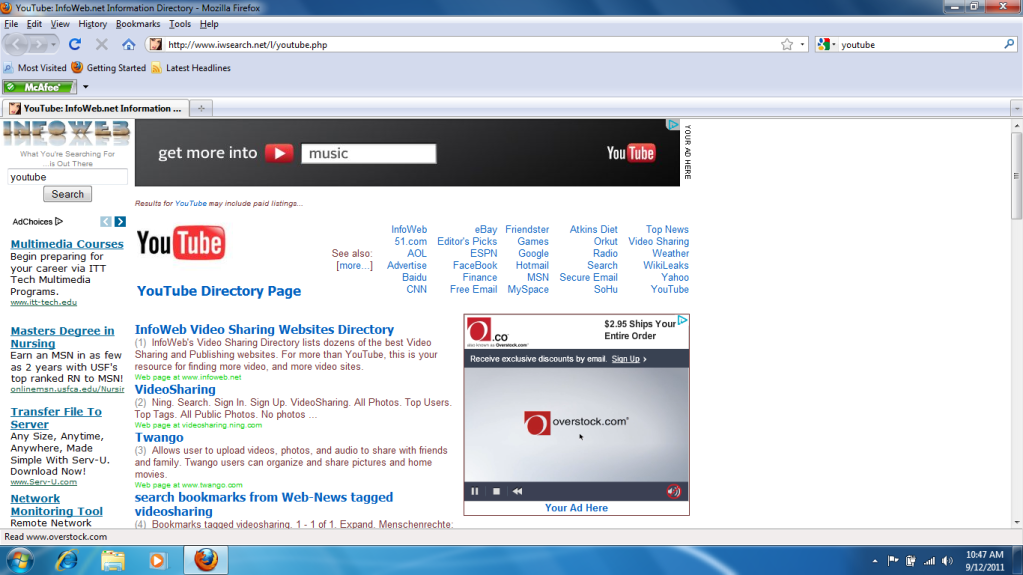This screenshot has height=575, width=1023.
Task: Reload the page with the refresh icon
Action: point(75,44)
